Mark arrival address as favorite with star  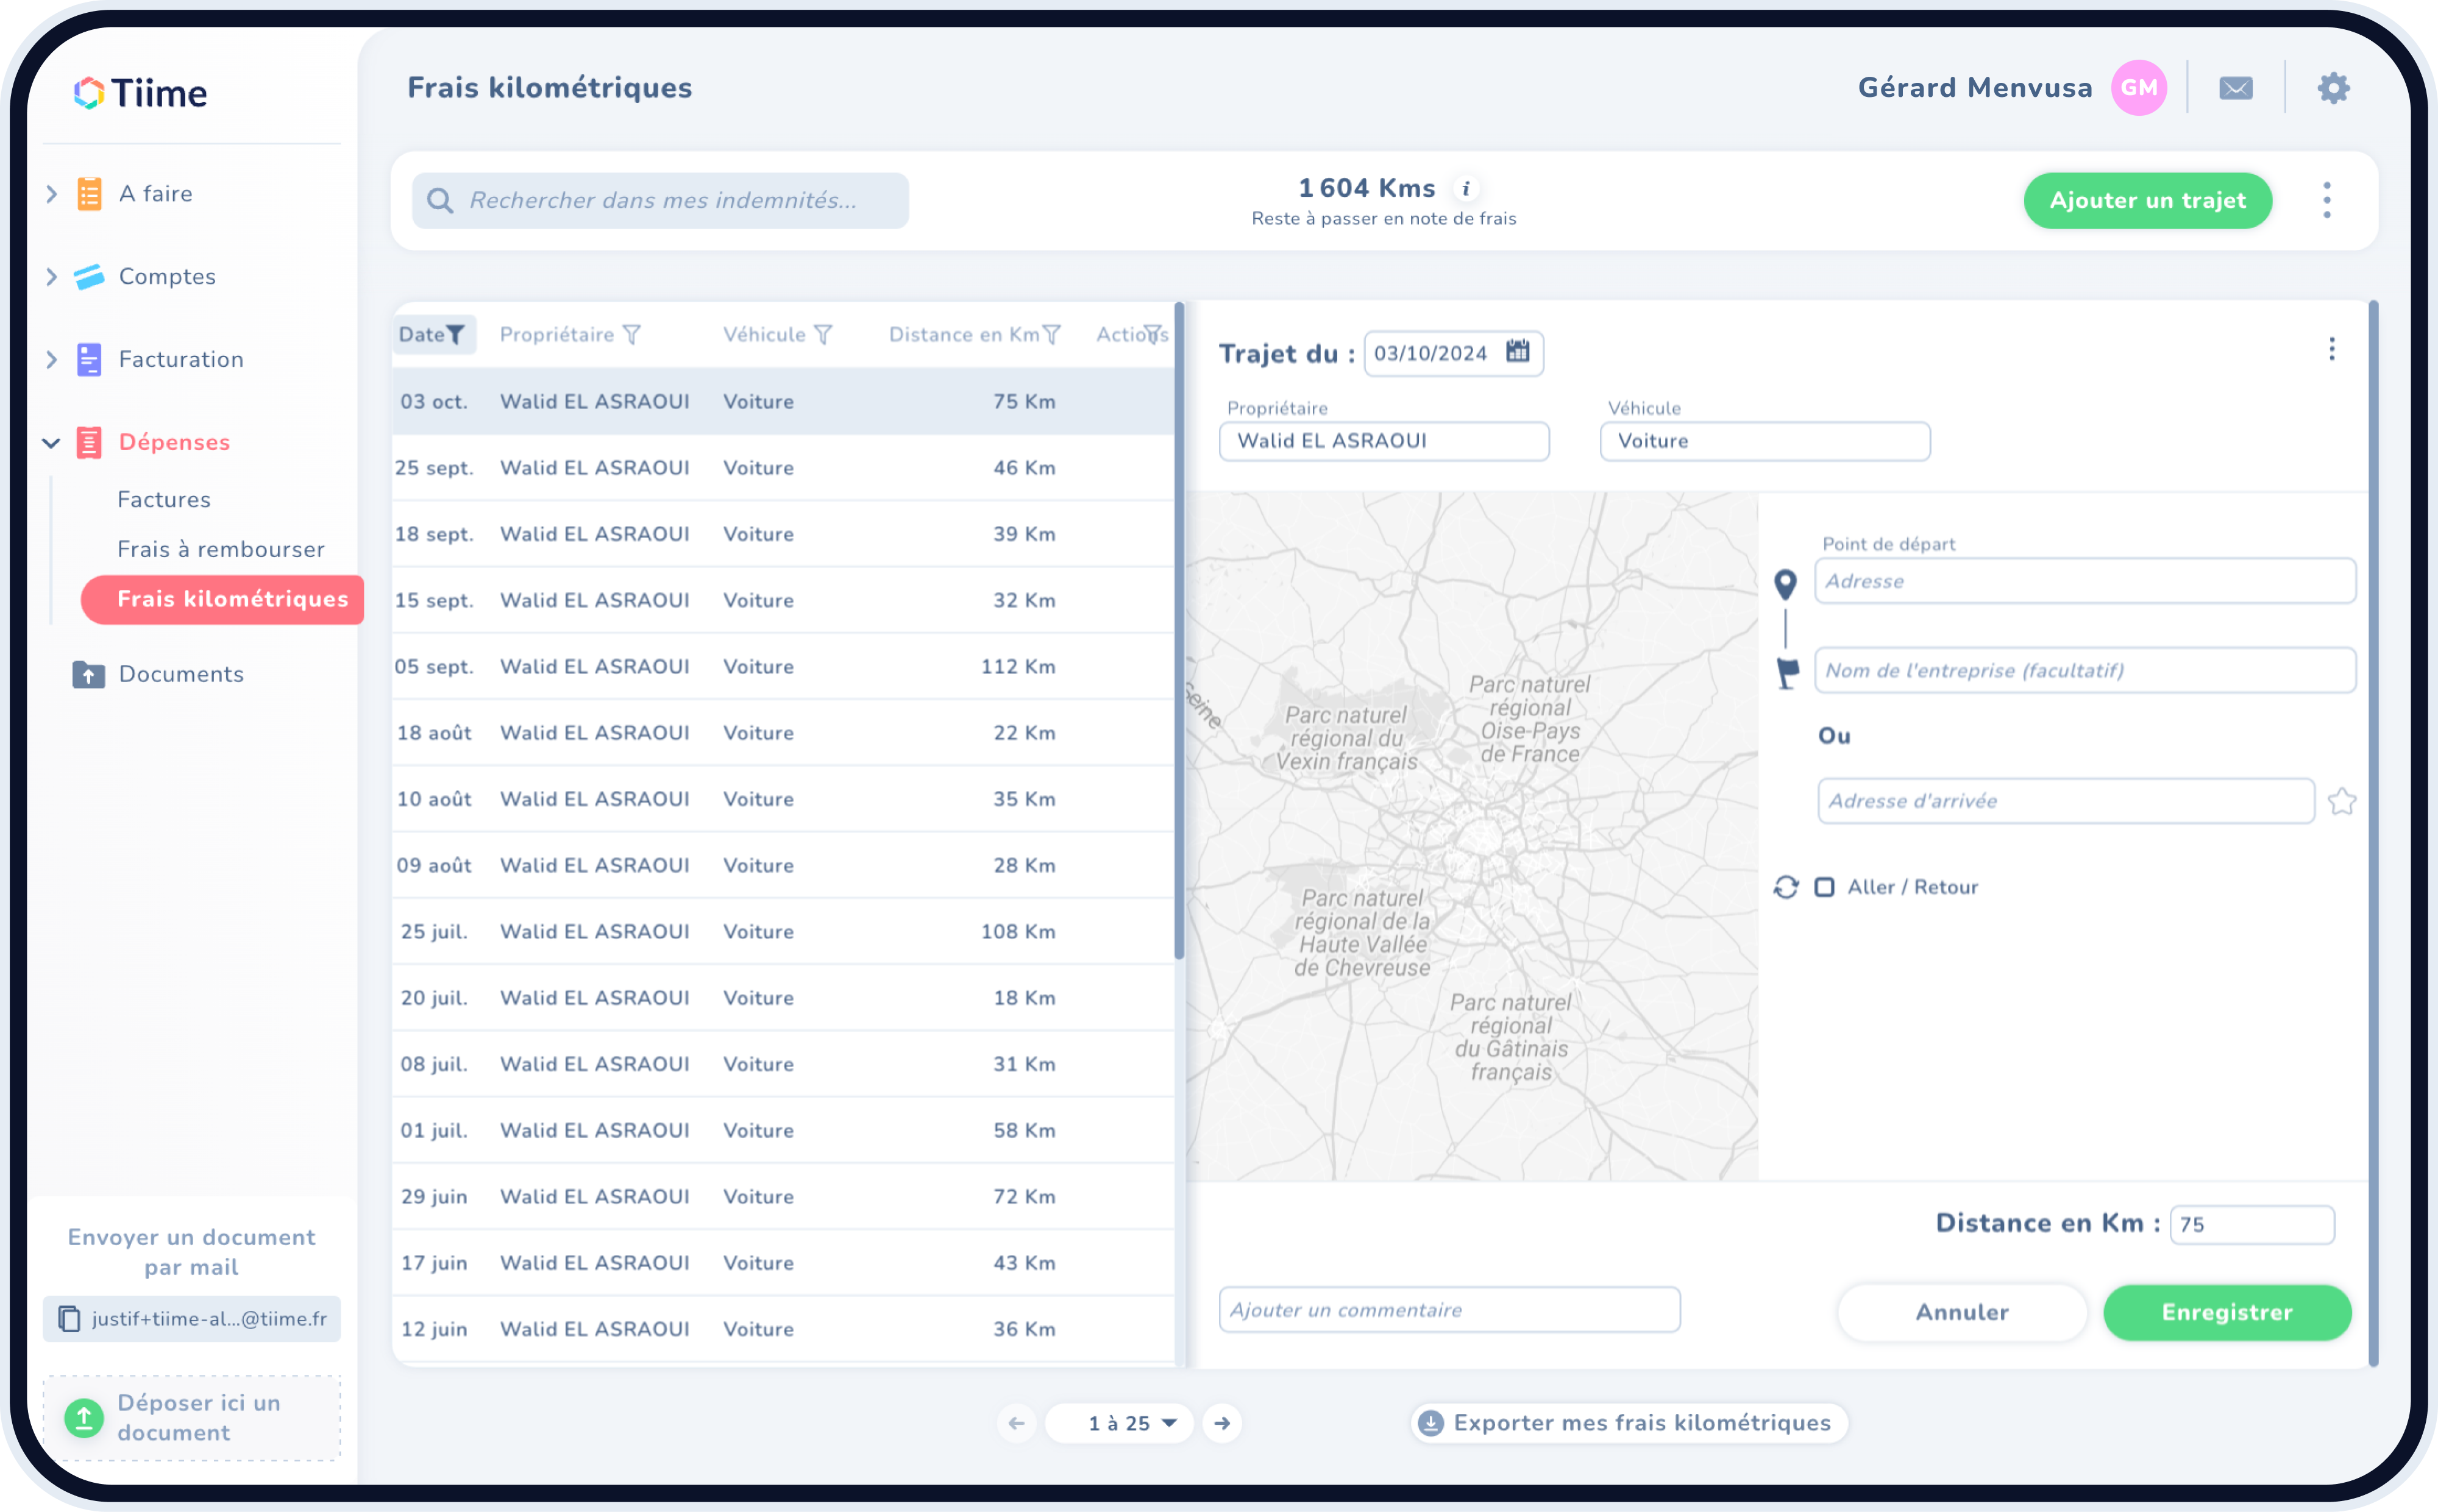point(2341,801)
